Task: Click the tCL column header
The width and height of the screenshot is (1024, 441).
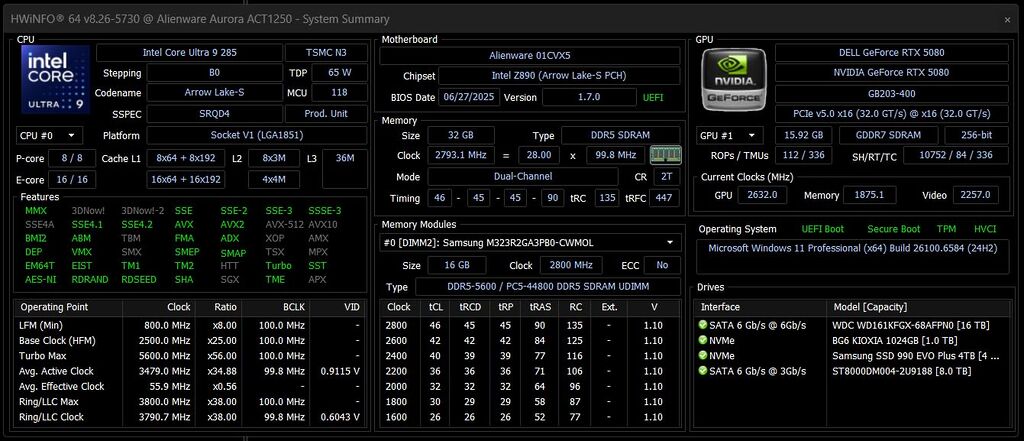Action: pyautogui.click(x=435, y=307)
